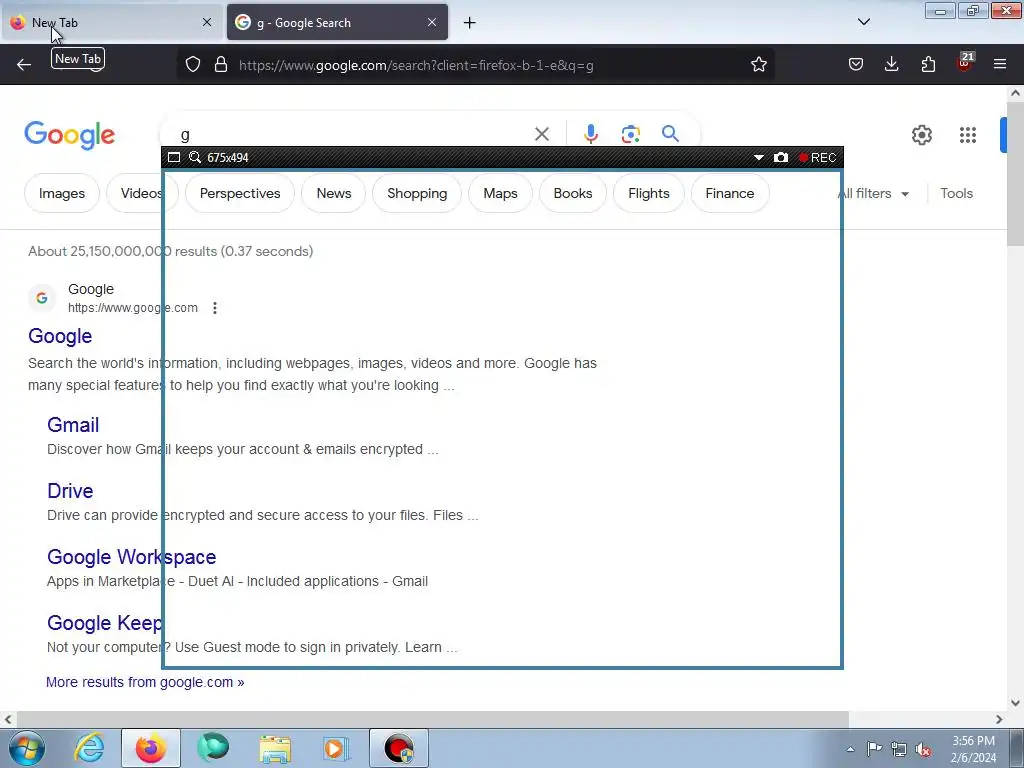Click the uBlock extension icon with badge 21
Viewport: 1024px width, 768px height.
coord(965,63)
